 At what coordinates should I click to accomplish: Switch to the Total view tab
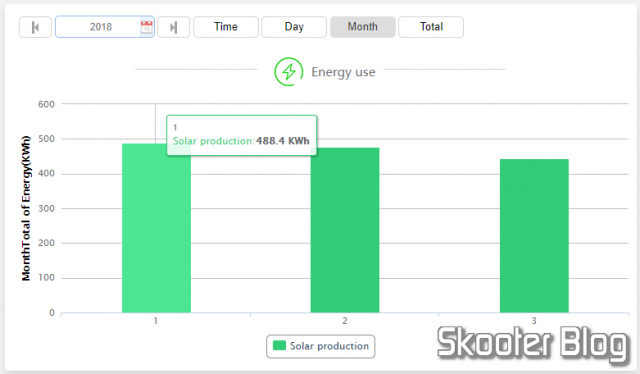[x=431, y=27]
